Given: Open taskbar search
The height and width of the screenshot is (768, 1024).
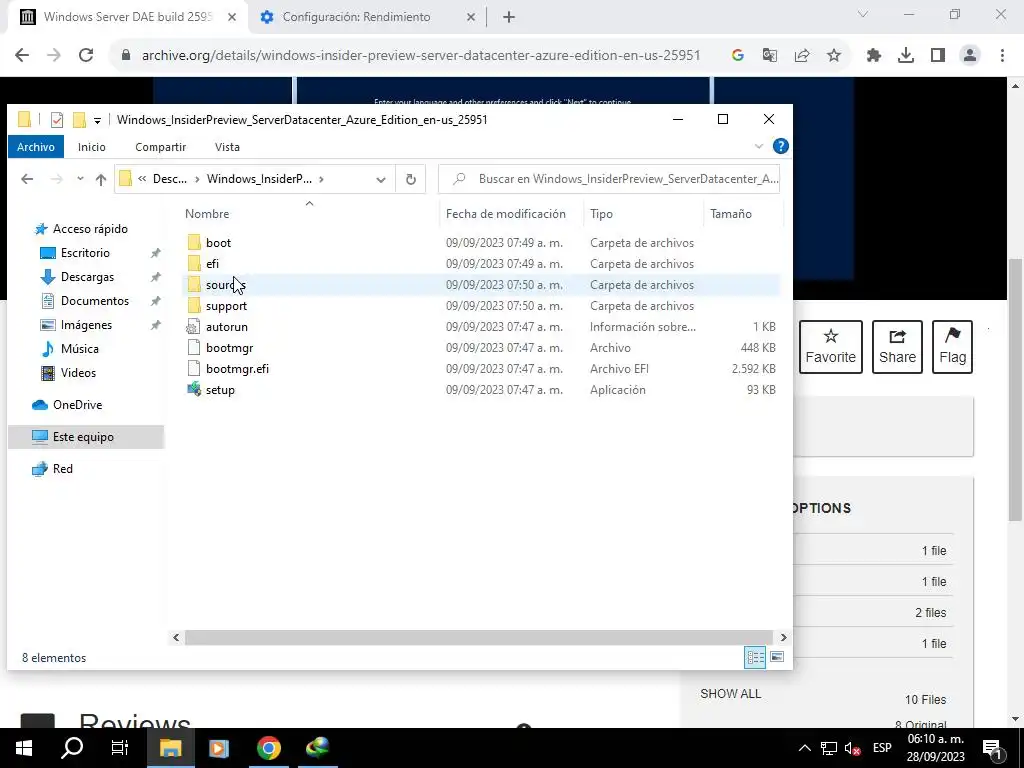Looking at the screenshot, I should pyautogui.click(x=72, y=748).
